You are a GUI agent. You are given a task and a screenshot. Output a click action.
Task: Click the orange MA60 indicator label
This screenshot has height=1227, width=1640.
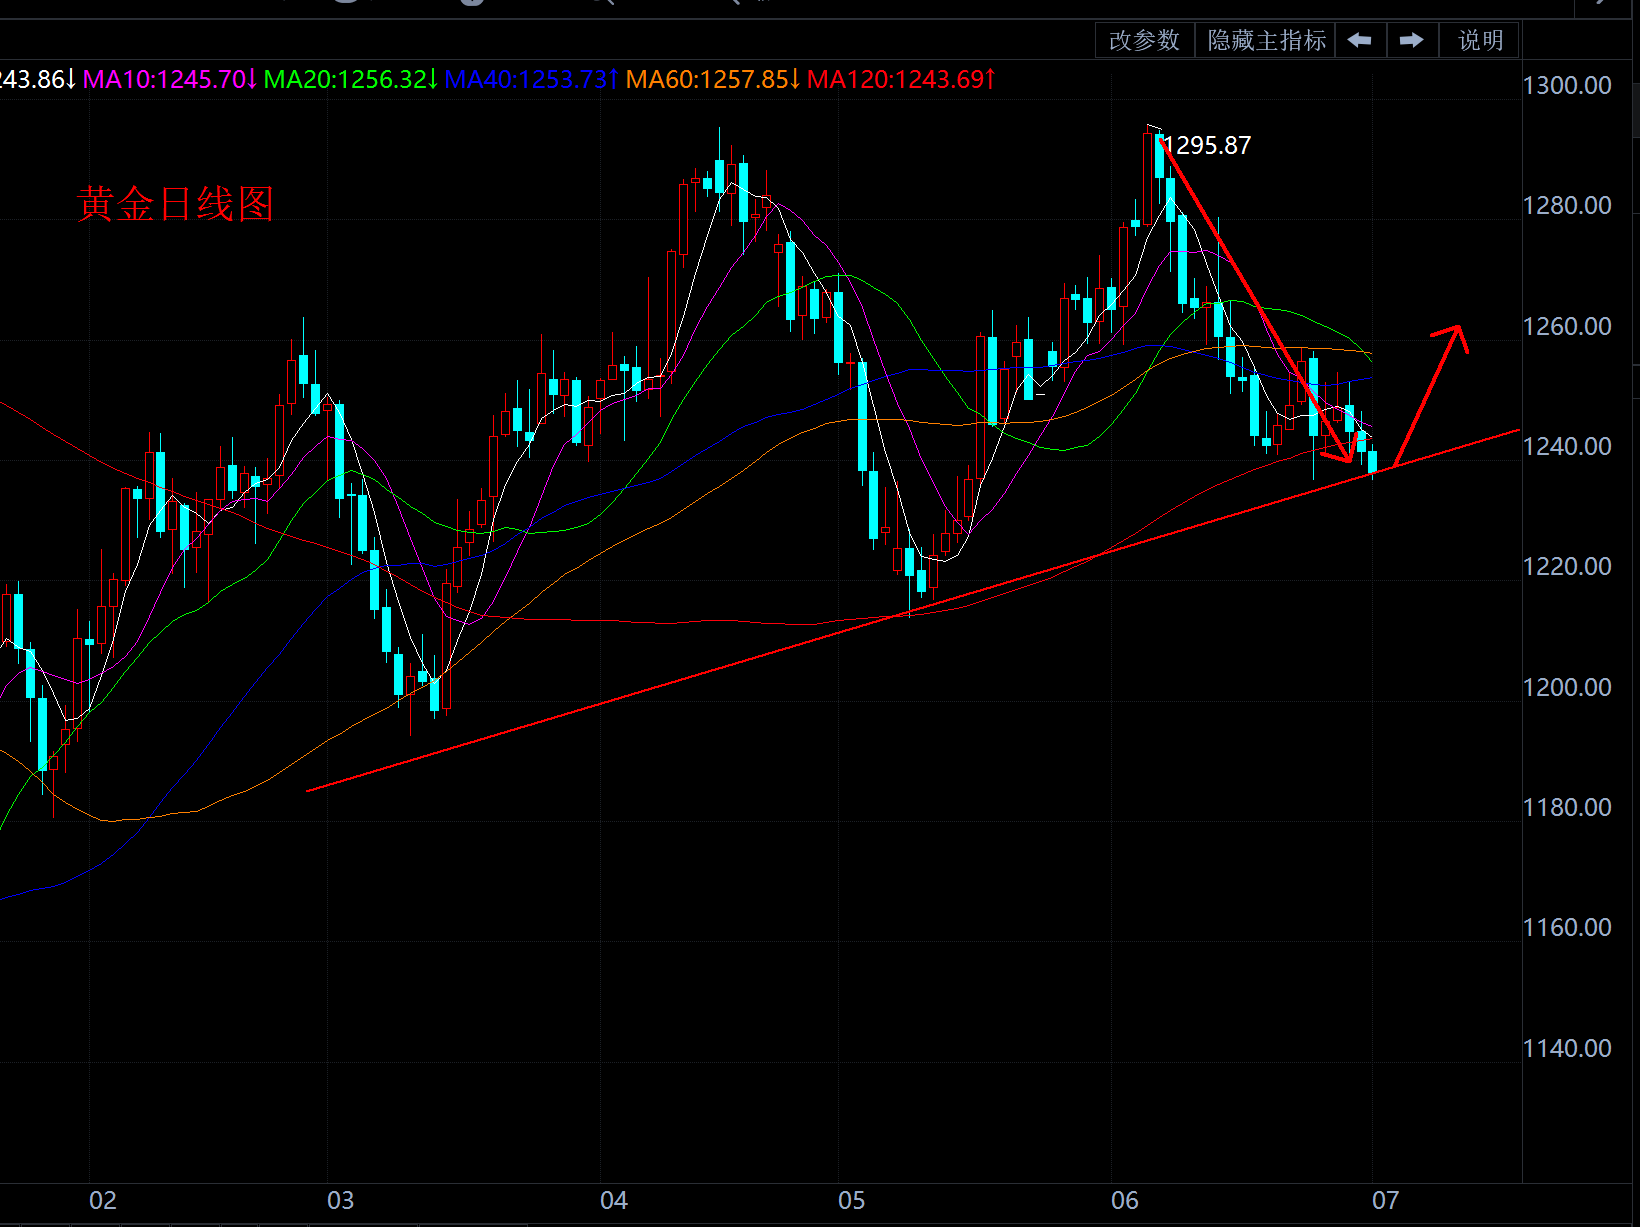712,79
